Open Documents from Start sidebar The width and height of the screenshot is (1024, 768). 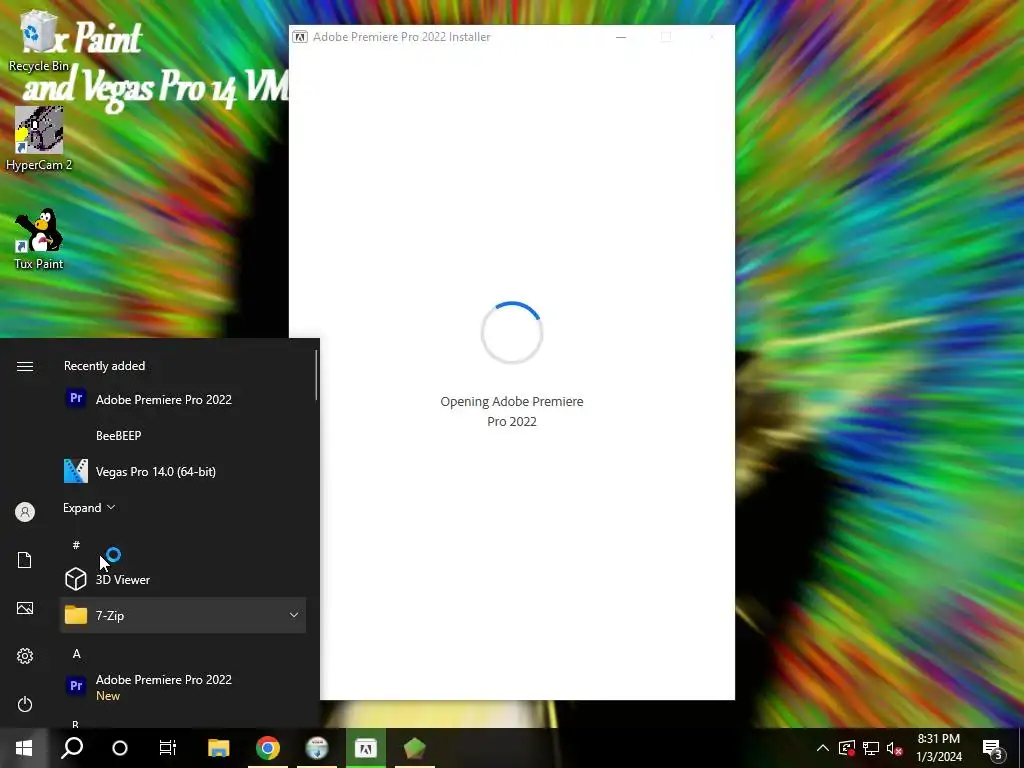click(x=25, y=560)
